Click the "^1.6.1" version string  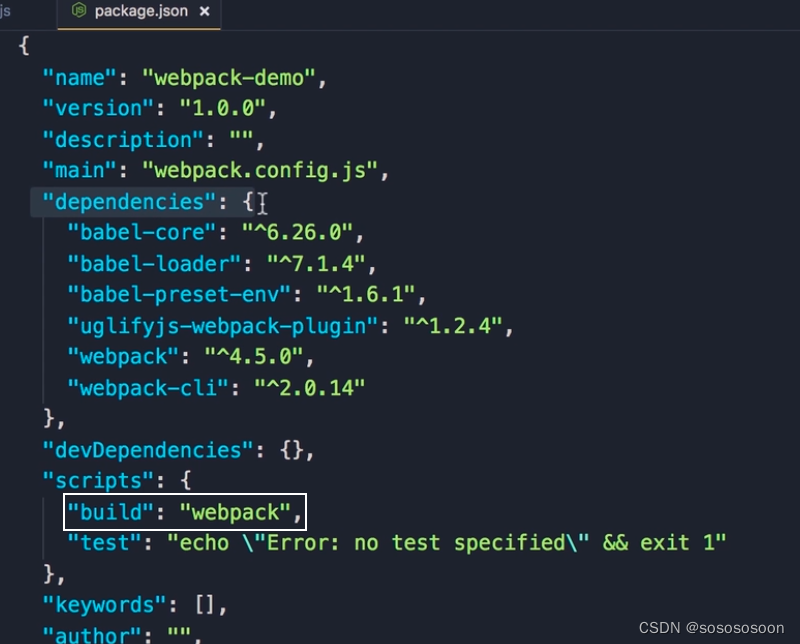[366, 294]
